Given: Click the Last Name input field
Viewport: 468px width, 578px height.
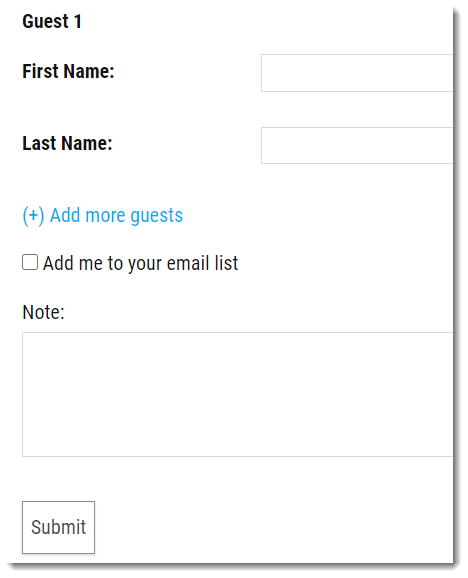Looking at the screenshot, I should (x=357, y=145).
